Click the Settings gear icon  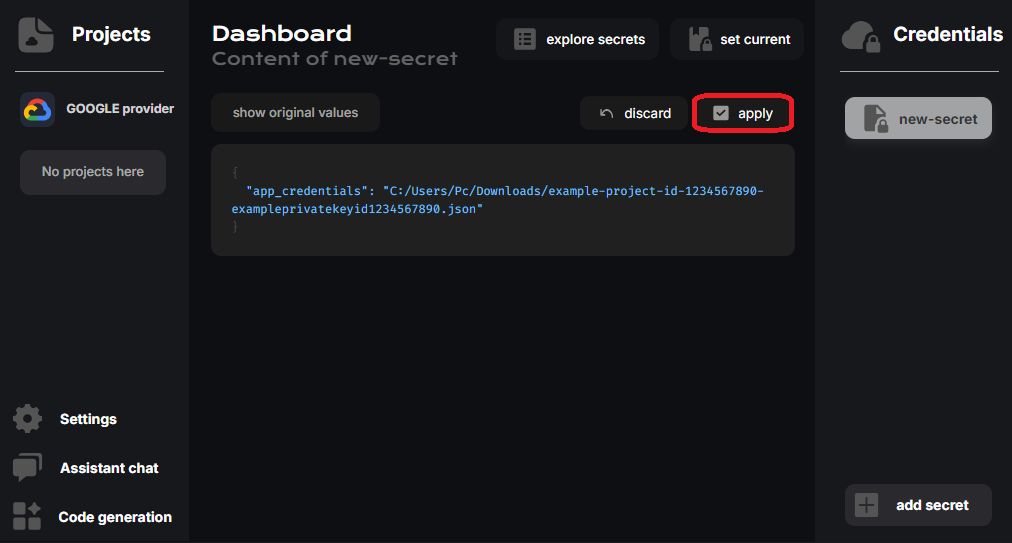point(28,419)
